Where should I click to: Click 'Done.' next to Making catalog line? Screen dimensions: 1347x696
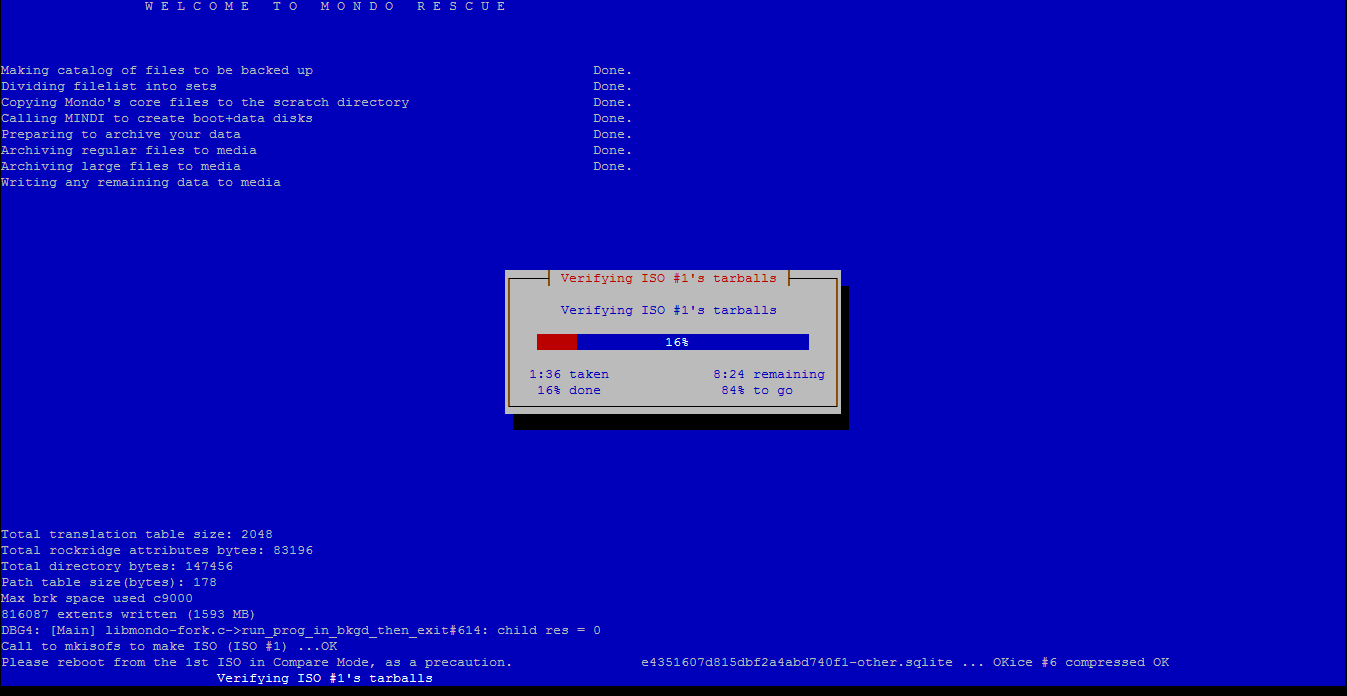[x=613, y=70]
